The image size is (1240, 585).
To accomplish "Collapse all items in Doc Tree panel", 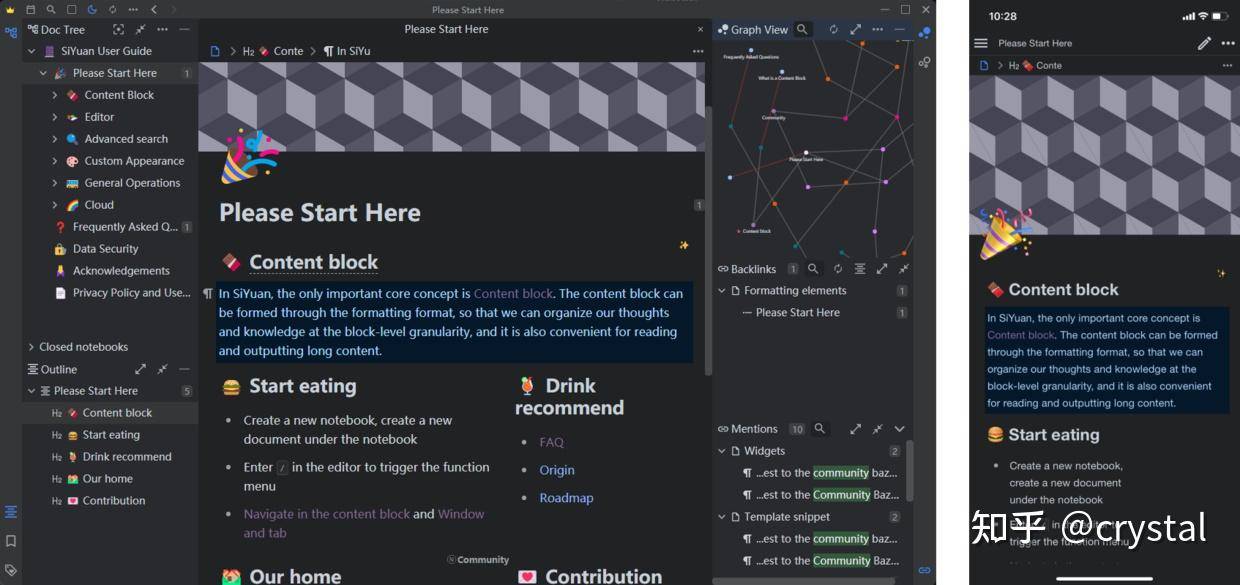I will 141,30.
